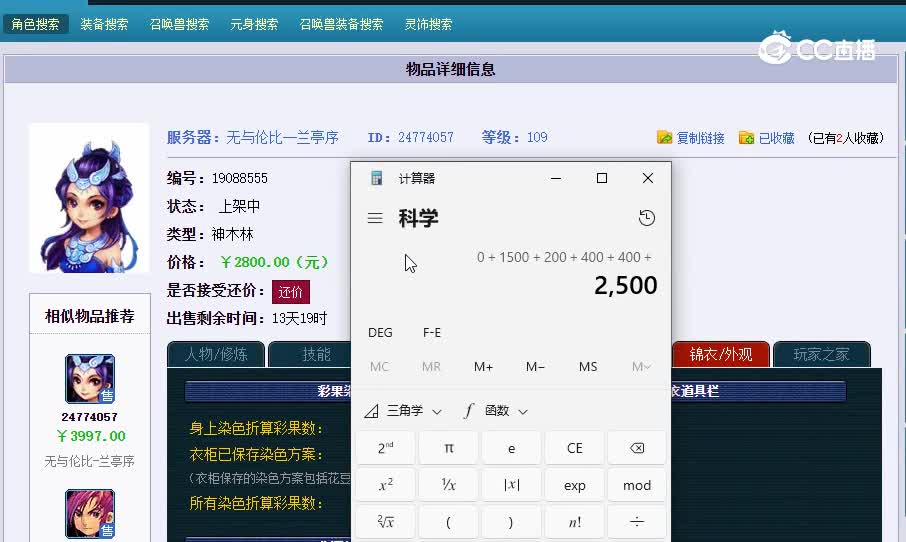Open calculator history panel

click(x=647, y=218)
